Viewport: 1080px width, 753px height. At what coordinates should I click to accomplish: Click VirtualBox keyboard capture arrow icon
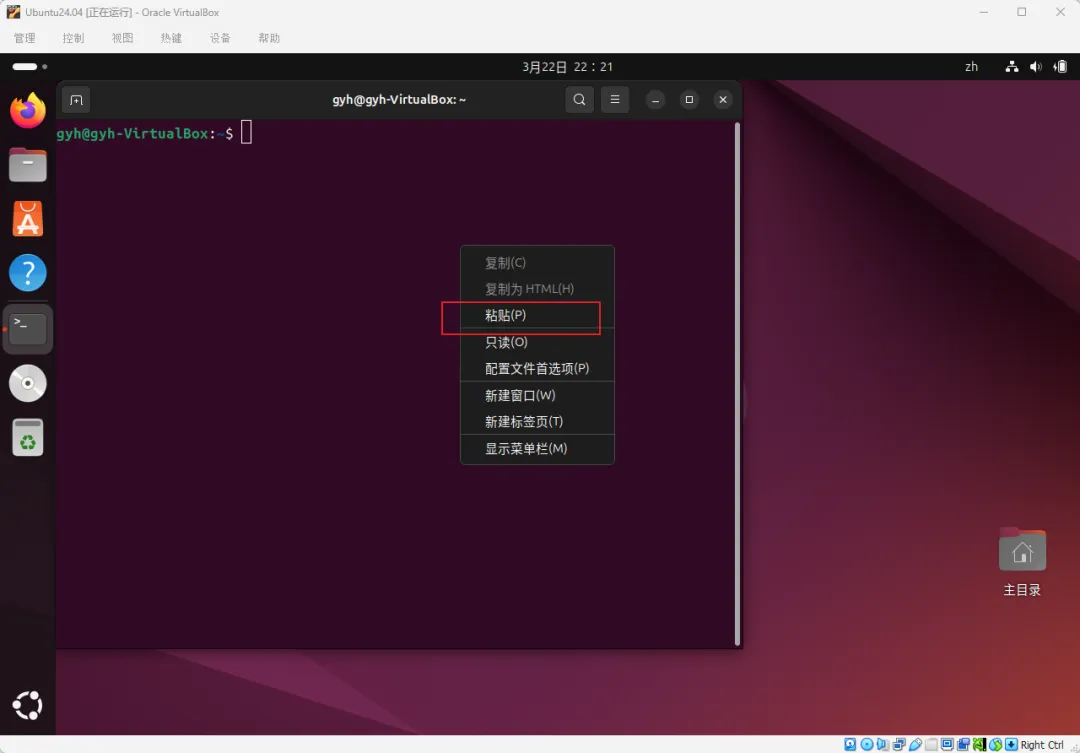tap(1011, 744)
